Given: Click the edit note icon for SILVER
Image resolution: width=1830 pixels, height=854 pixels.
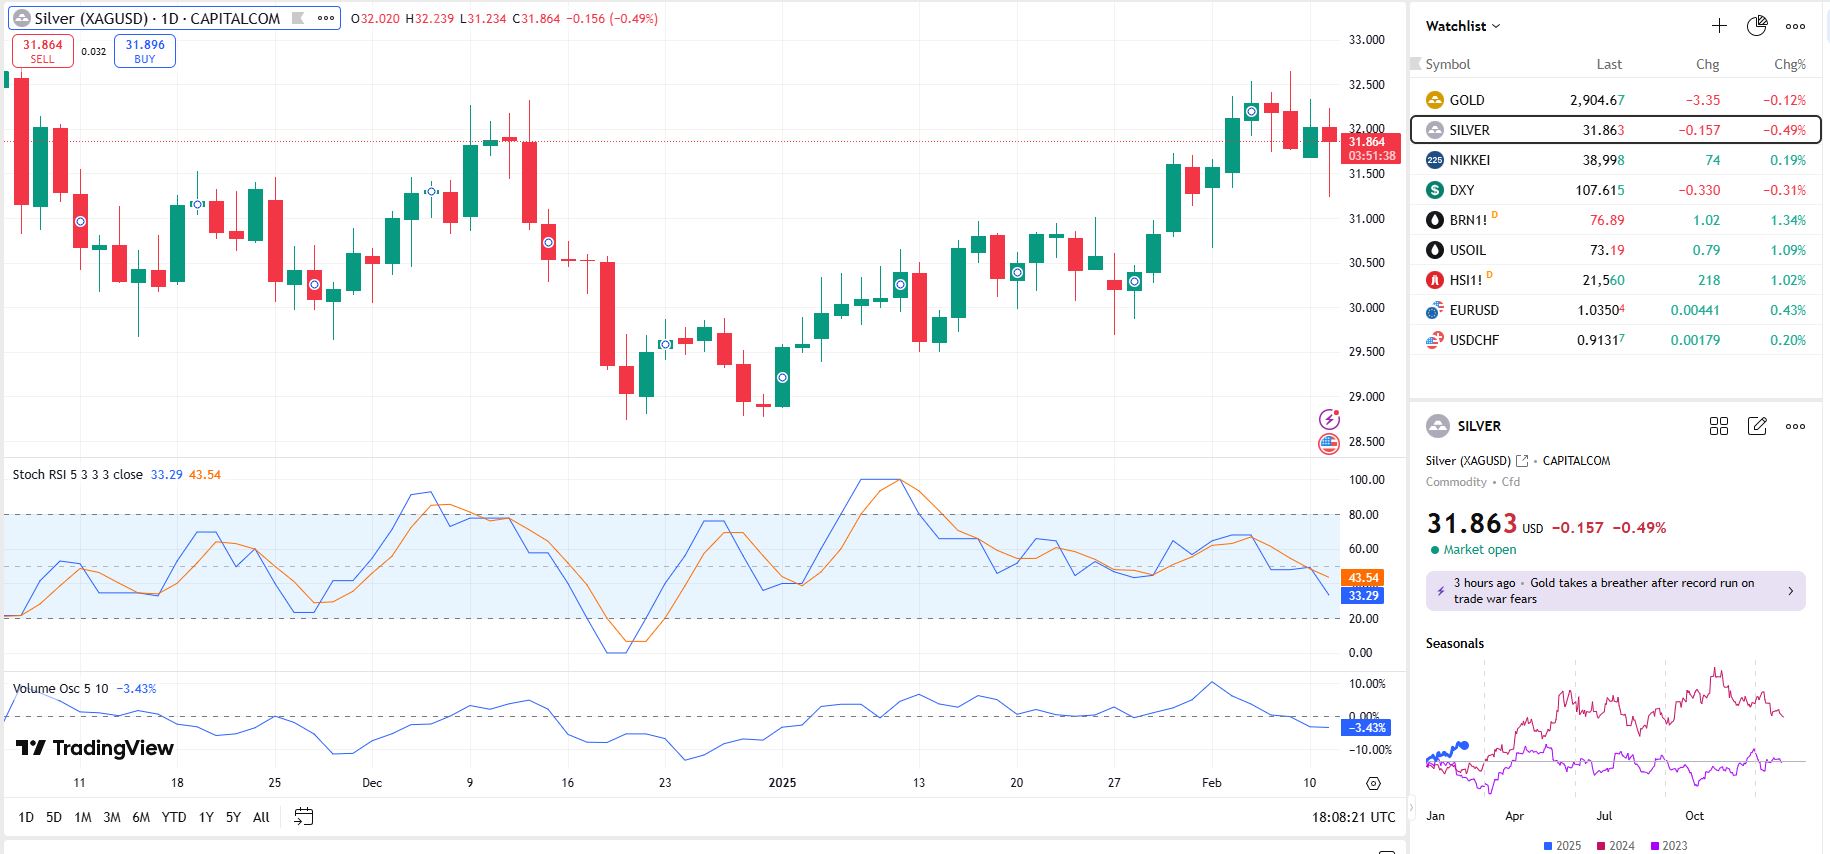Looking at the screenshot, I should tap(1757, 426).
